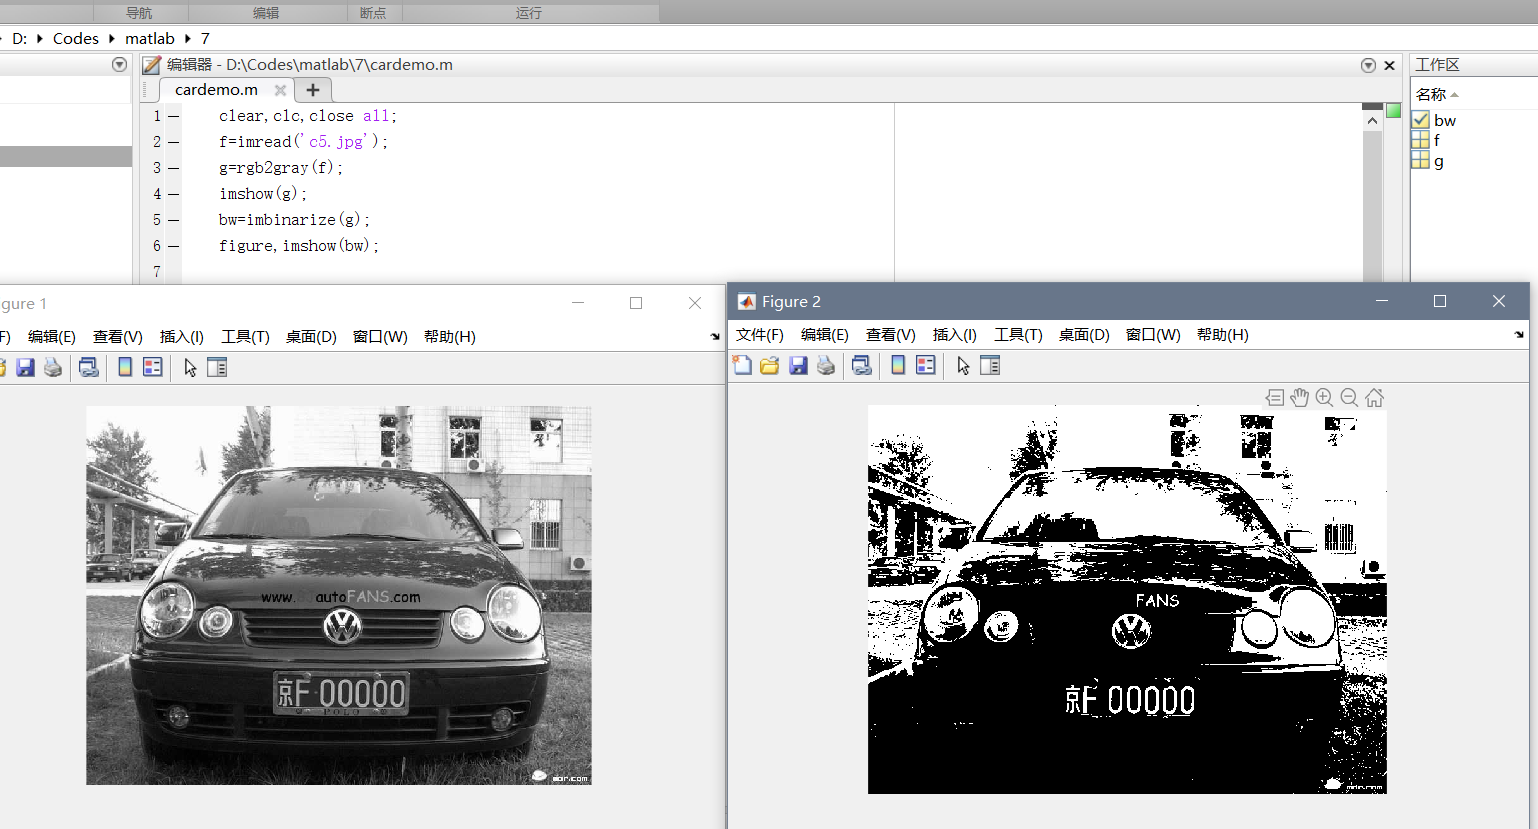Insert Legend icon in Figure 2 toolbar
This screenshot has height=829, width=1538.
[926, 365]
